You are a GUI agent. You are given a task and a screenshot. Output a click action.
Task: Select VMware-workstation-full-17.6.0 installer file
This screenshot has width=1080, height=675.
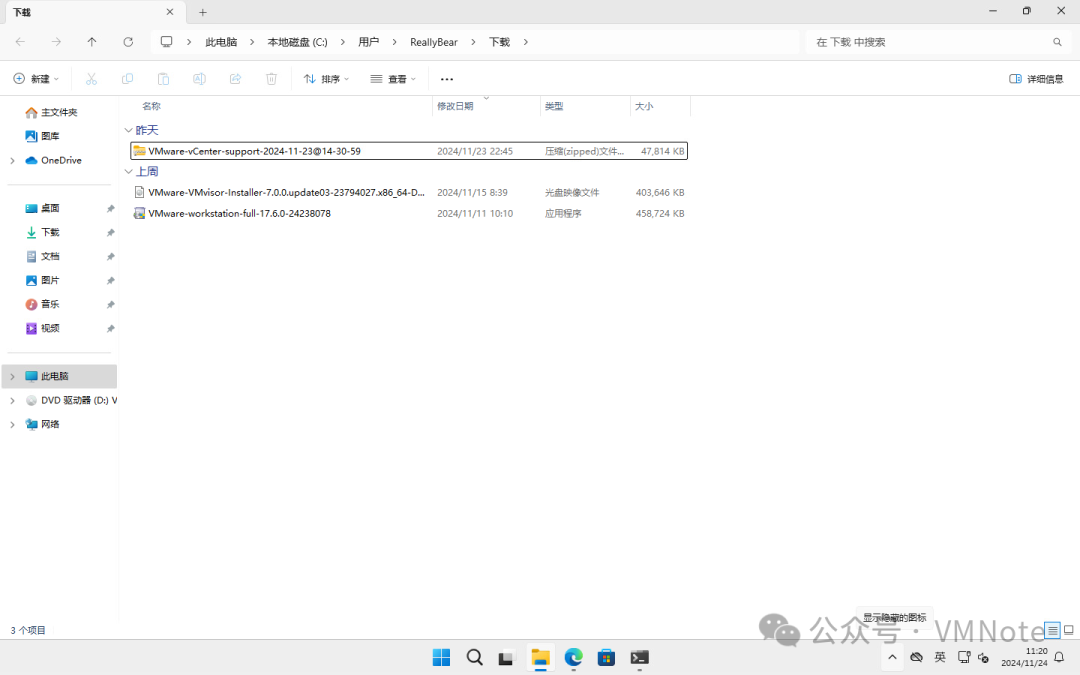coord(409,214)
